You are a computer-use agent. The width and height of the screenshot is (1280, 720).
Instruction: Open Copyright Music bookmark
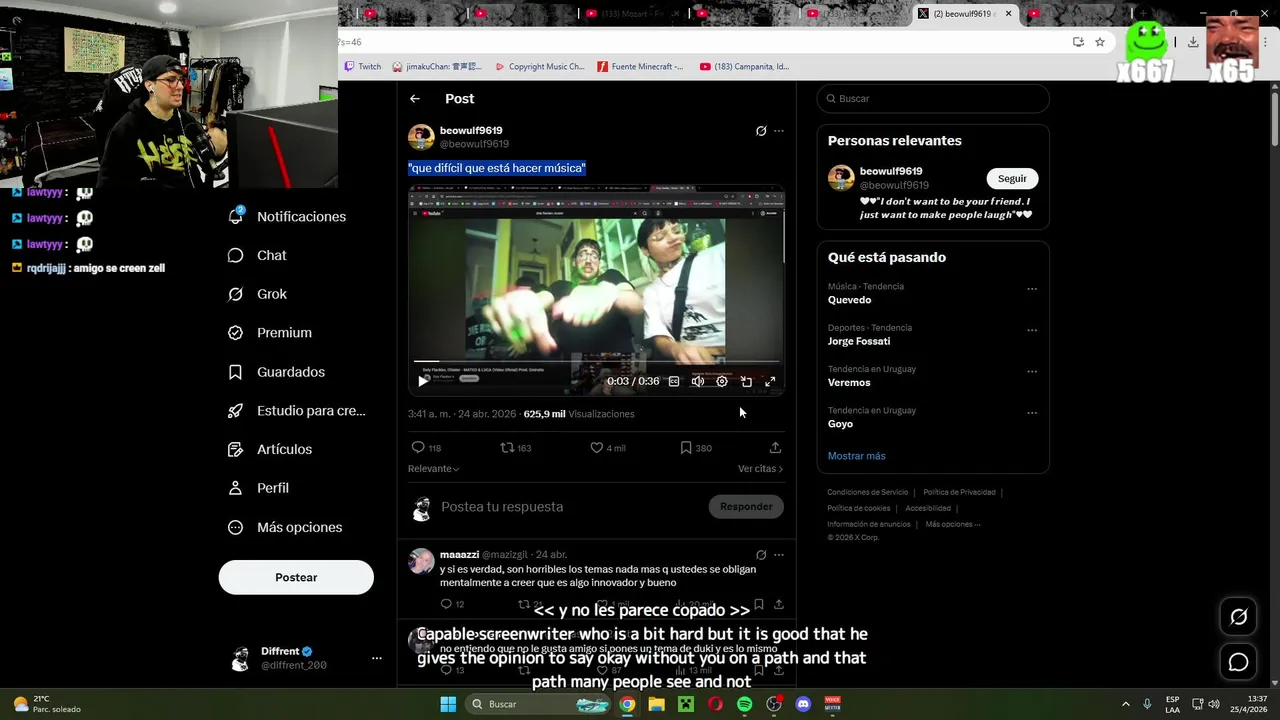[x=540, y=67]
